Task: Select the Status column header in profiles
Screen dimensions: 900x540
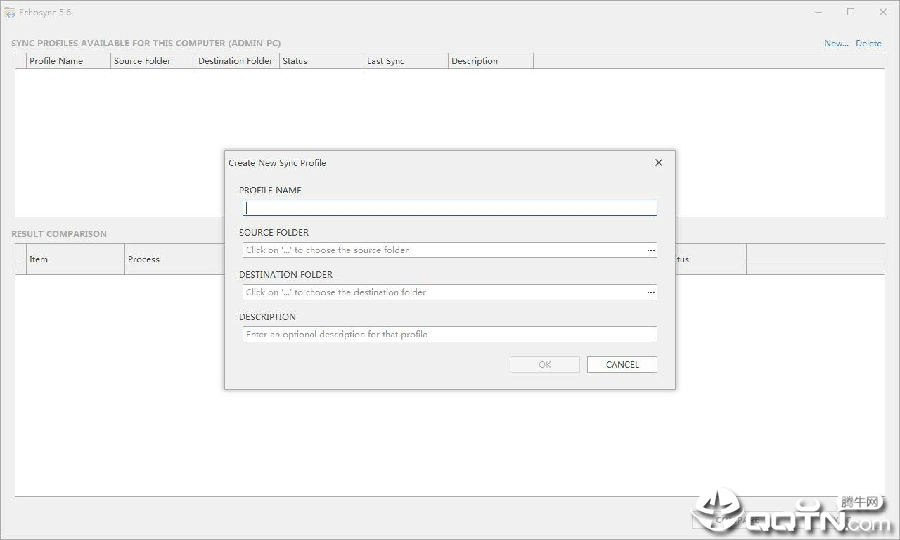Action: 321,61
